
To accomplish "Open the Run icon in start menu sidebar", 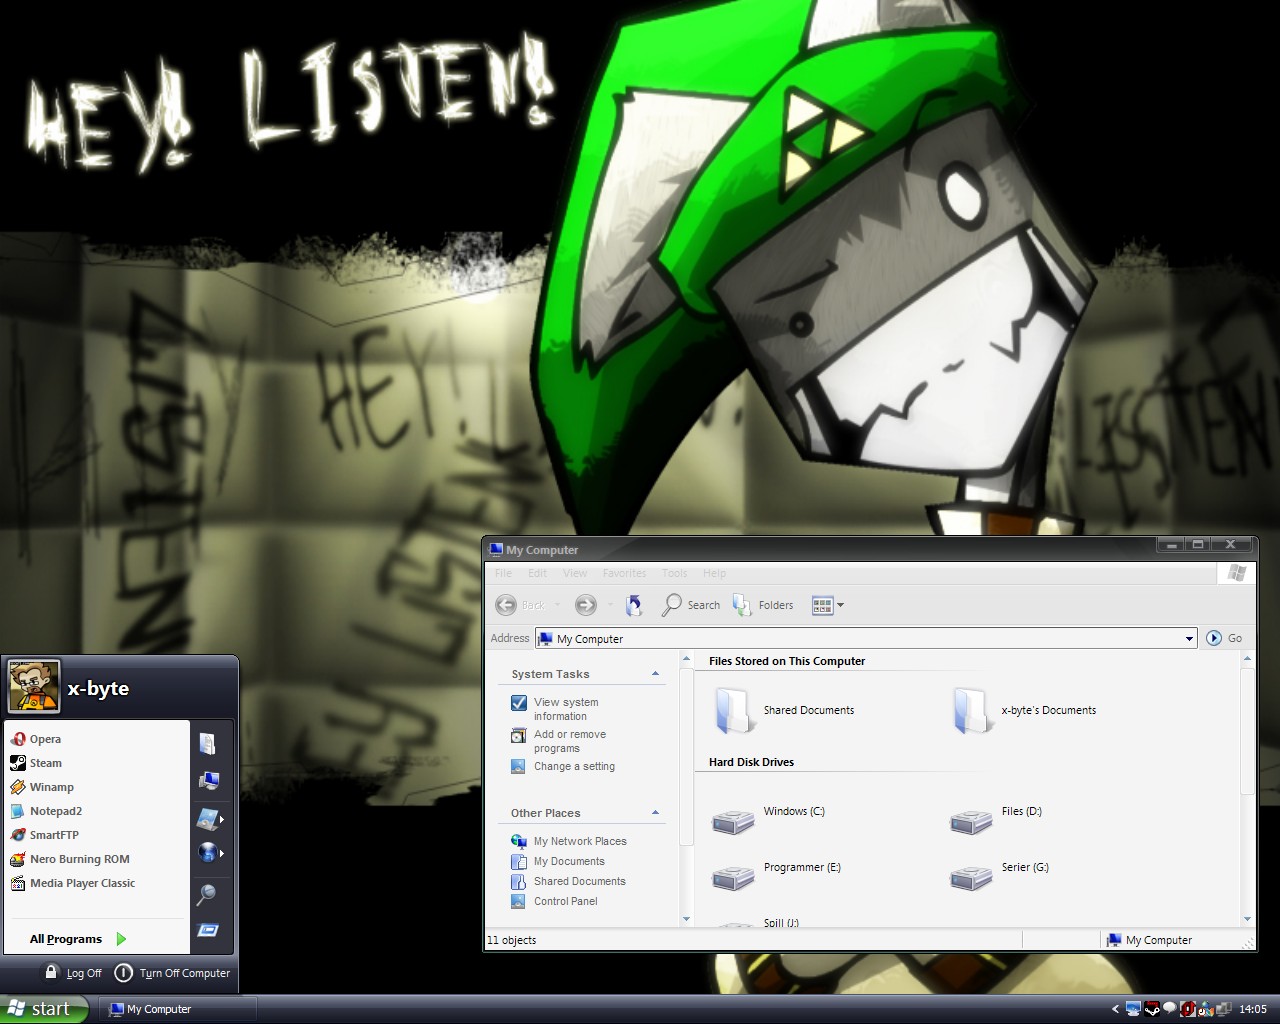I will [x=208, y=930].
